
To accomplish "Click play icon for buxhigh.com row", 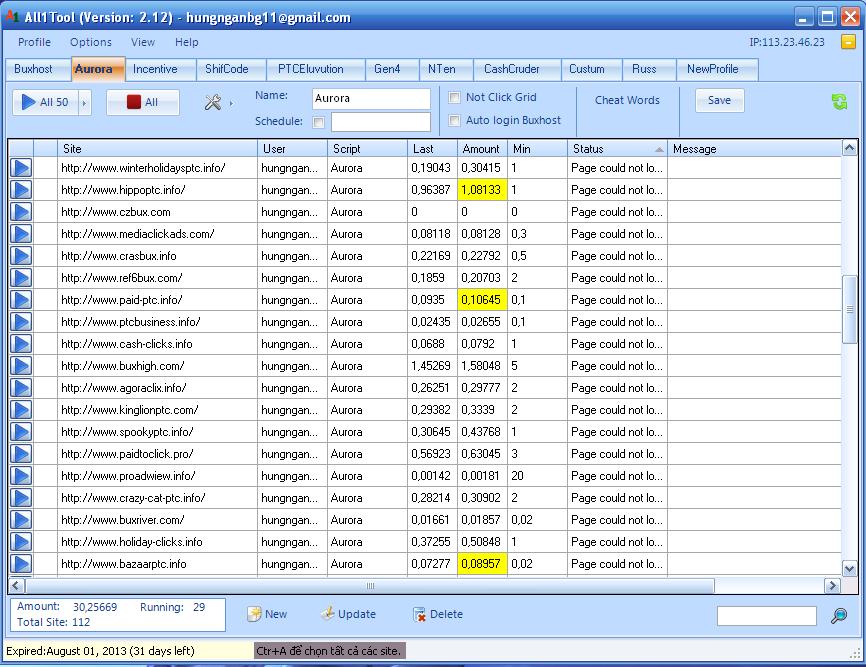I will coord(21,366).
